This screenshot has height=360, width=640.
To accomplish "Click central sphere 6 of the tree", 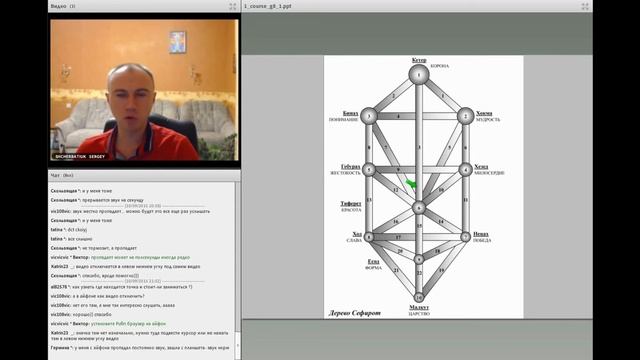I will pos(419,208).
